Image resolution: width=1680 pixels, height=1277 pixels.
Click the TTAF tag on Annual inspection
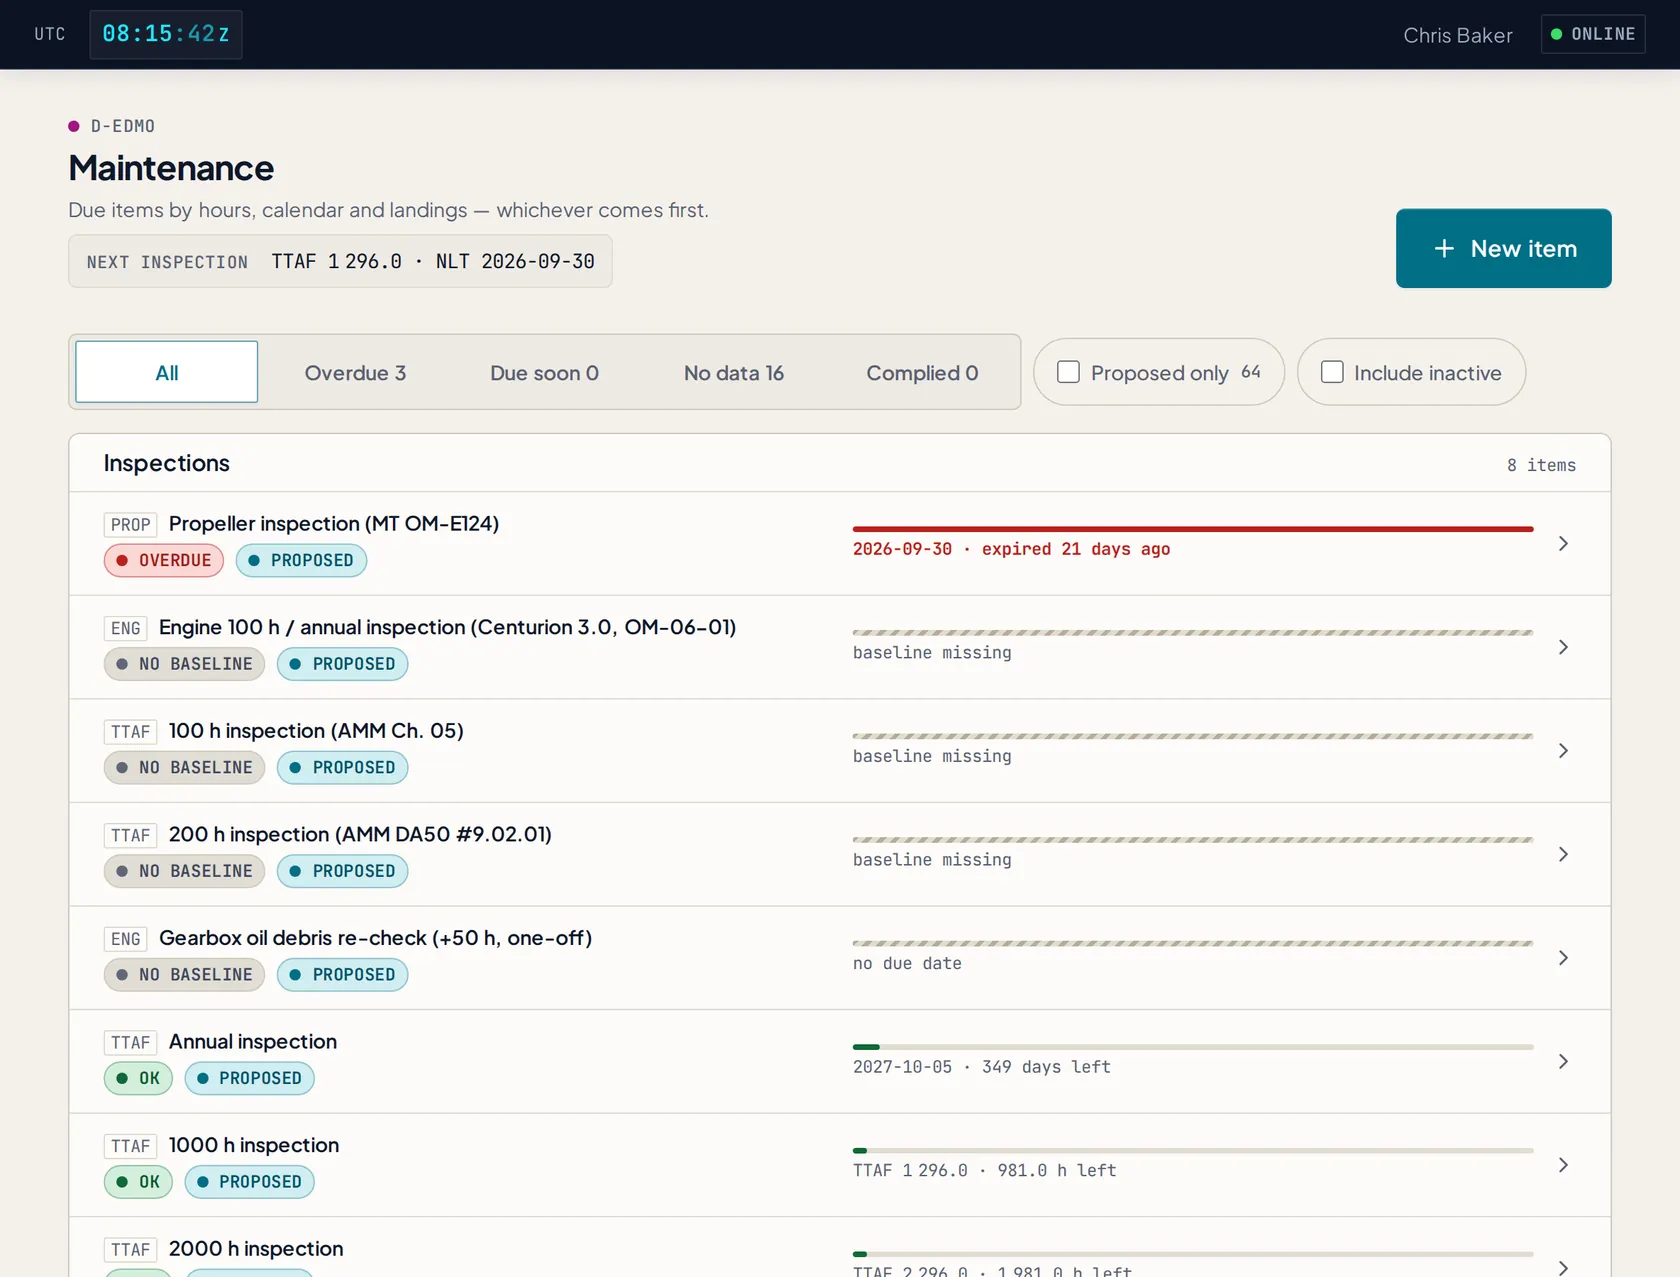click(130, 1043)
